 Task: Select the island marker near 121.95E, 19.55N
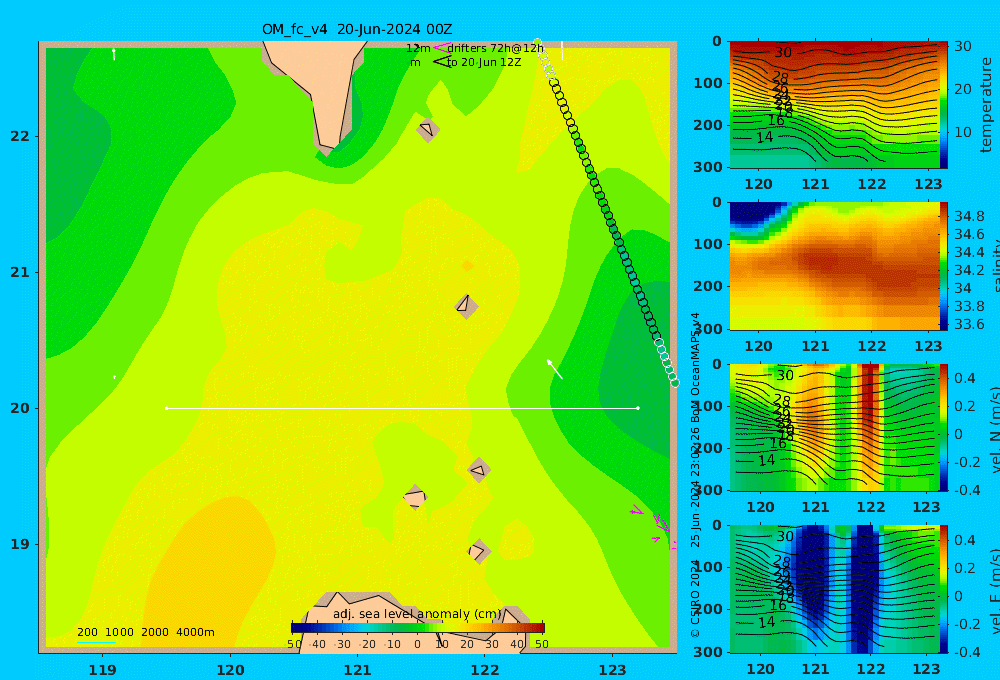click(x=479, y=470)
